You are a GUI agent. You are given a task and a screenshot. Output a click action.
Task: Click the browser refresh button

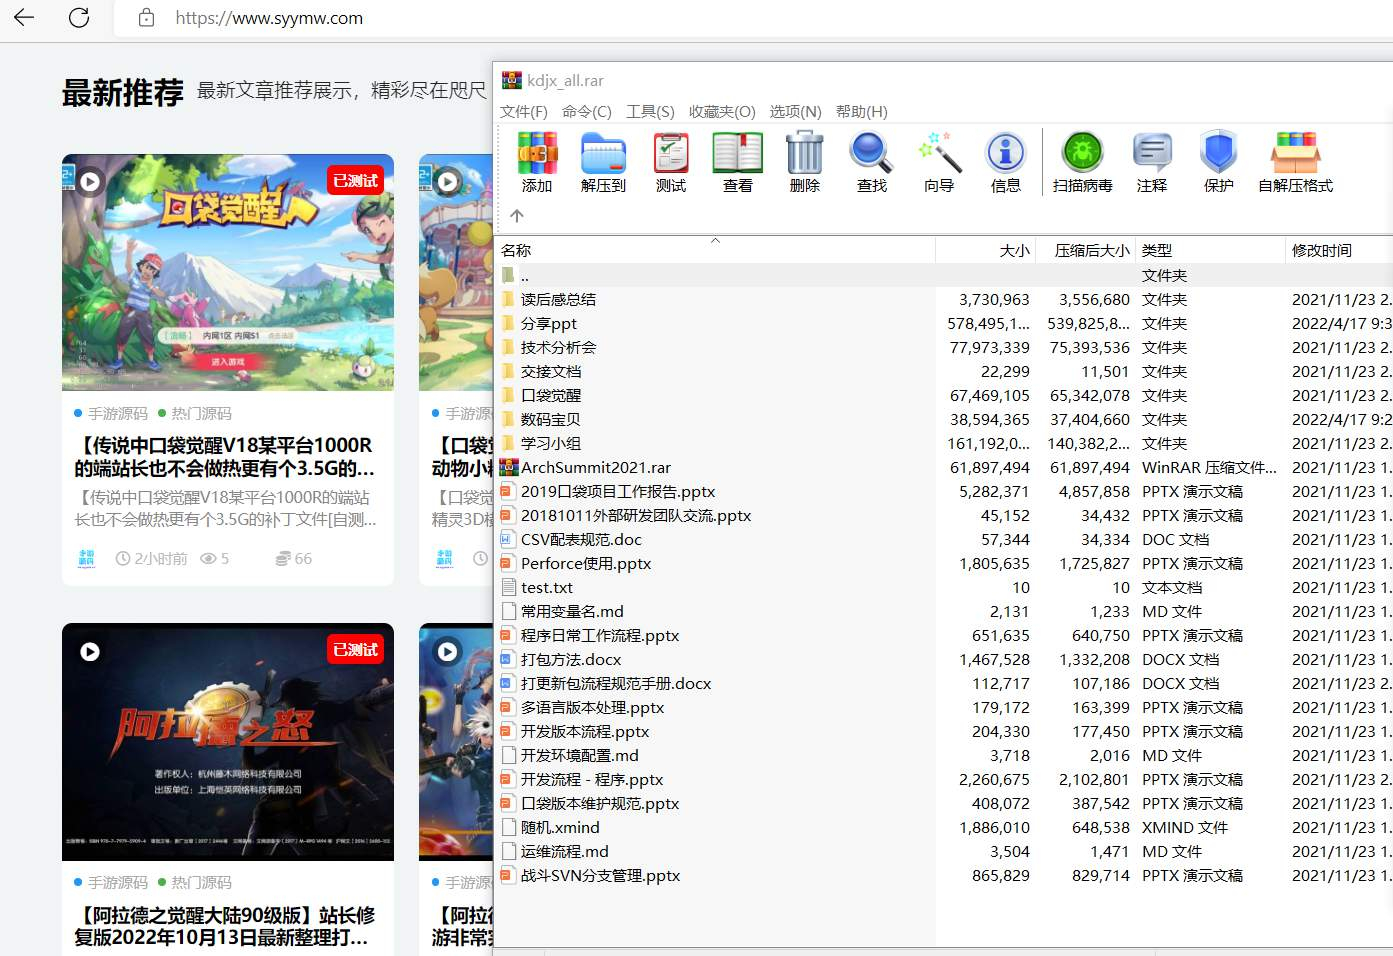(x=79, y=18)
